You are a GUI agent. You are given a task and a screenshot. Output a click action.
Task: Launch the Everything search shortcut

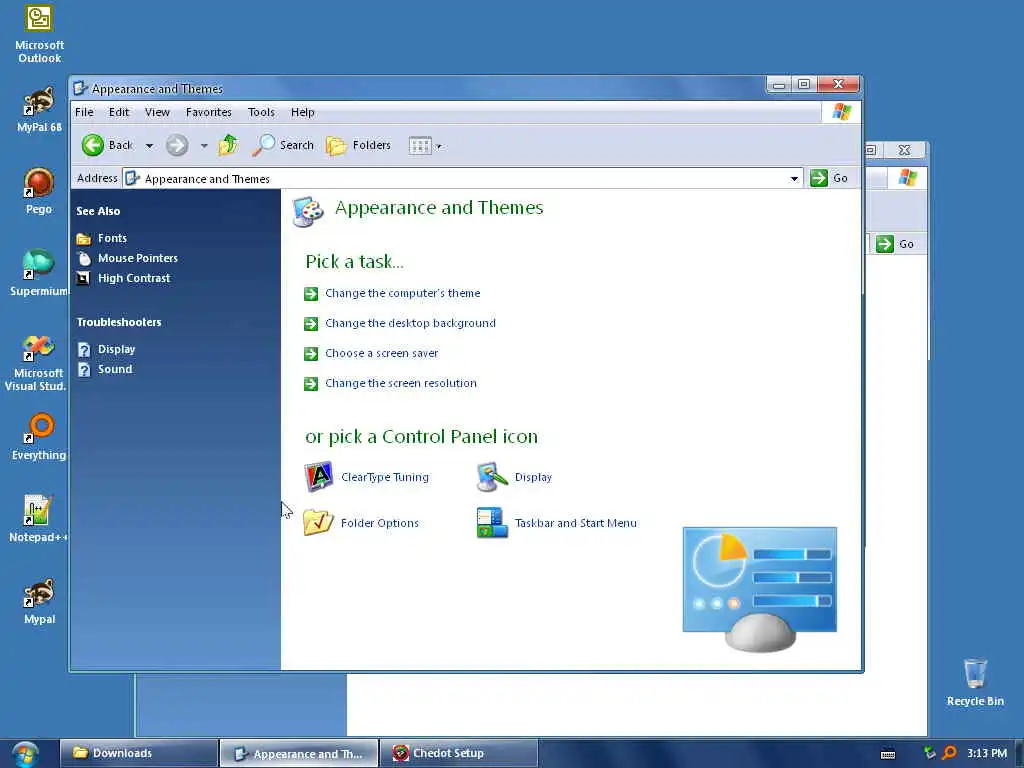[39, 437]
